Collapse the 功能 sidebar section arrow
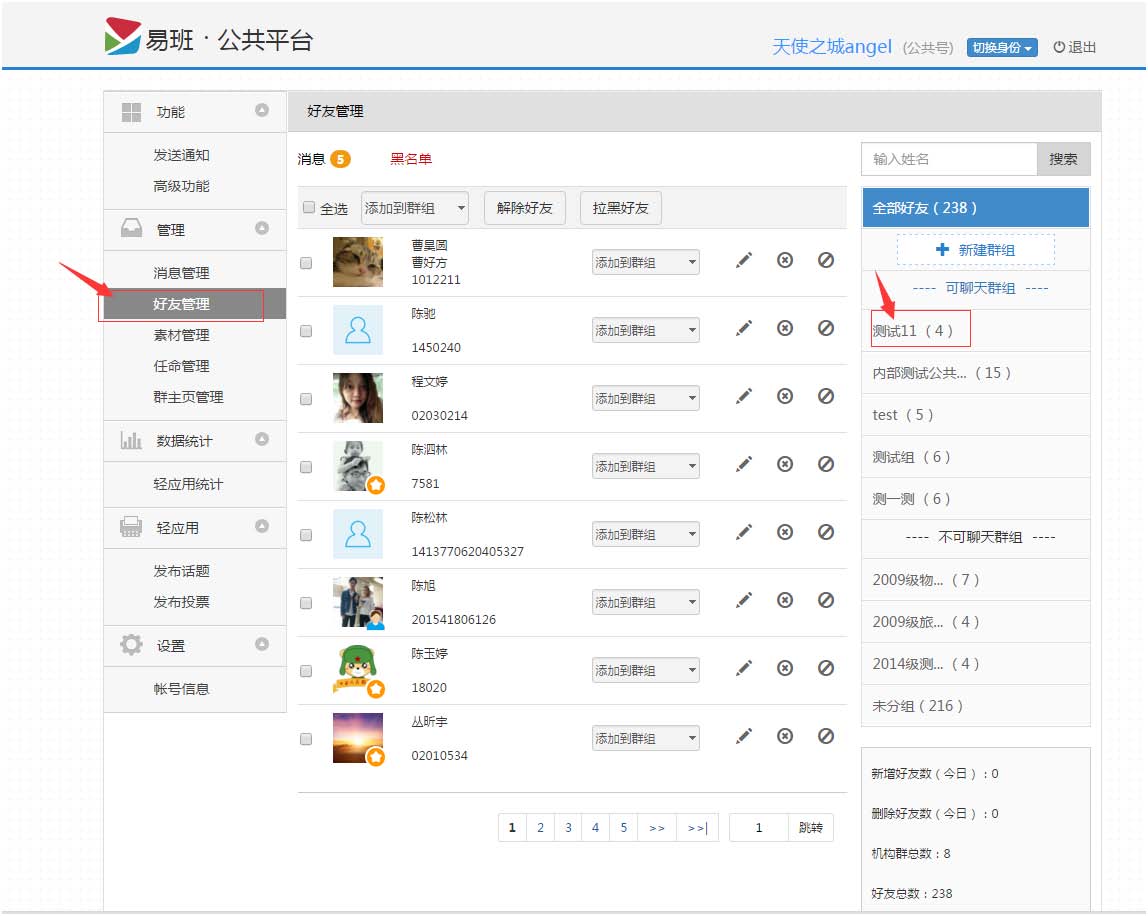Image resolution: width=1148 pixels, height=916 pixels. point(262,111)
